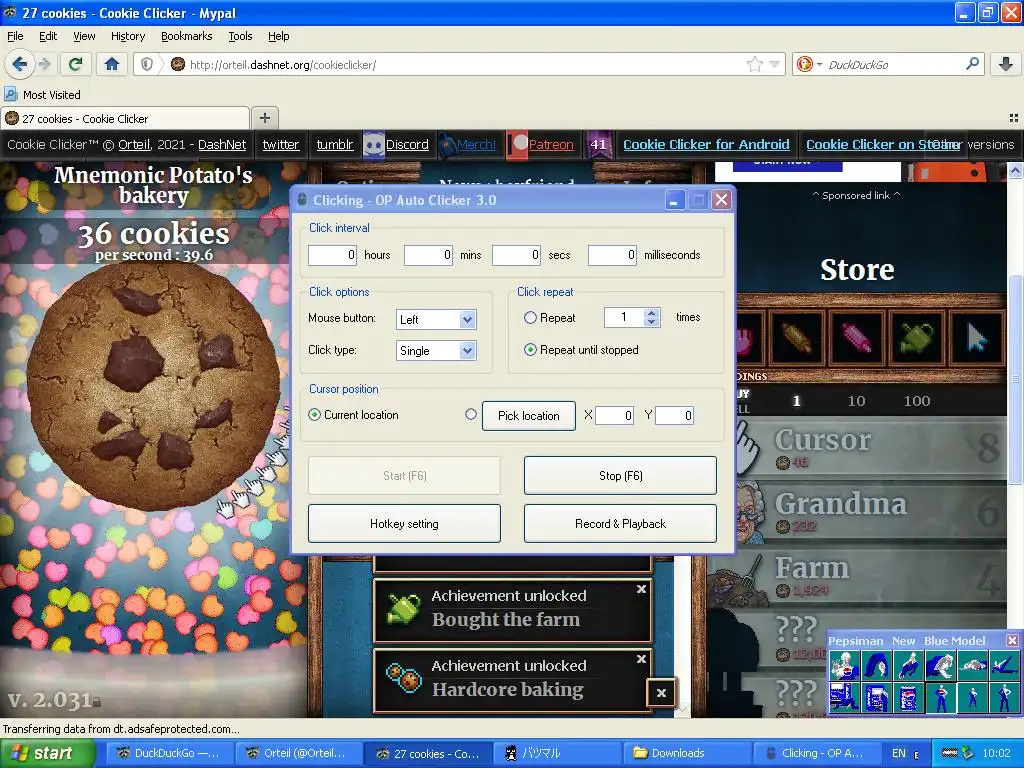Image resolution: width=1024 pixels, height=768 pixels.
Task: Go back with the browser Back arrow
Action: tap(19, 64)
